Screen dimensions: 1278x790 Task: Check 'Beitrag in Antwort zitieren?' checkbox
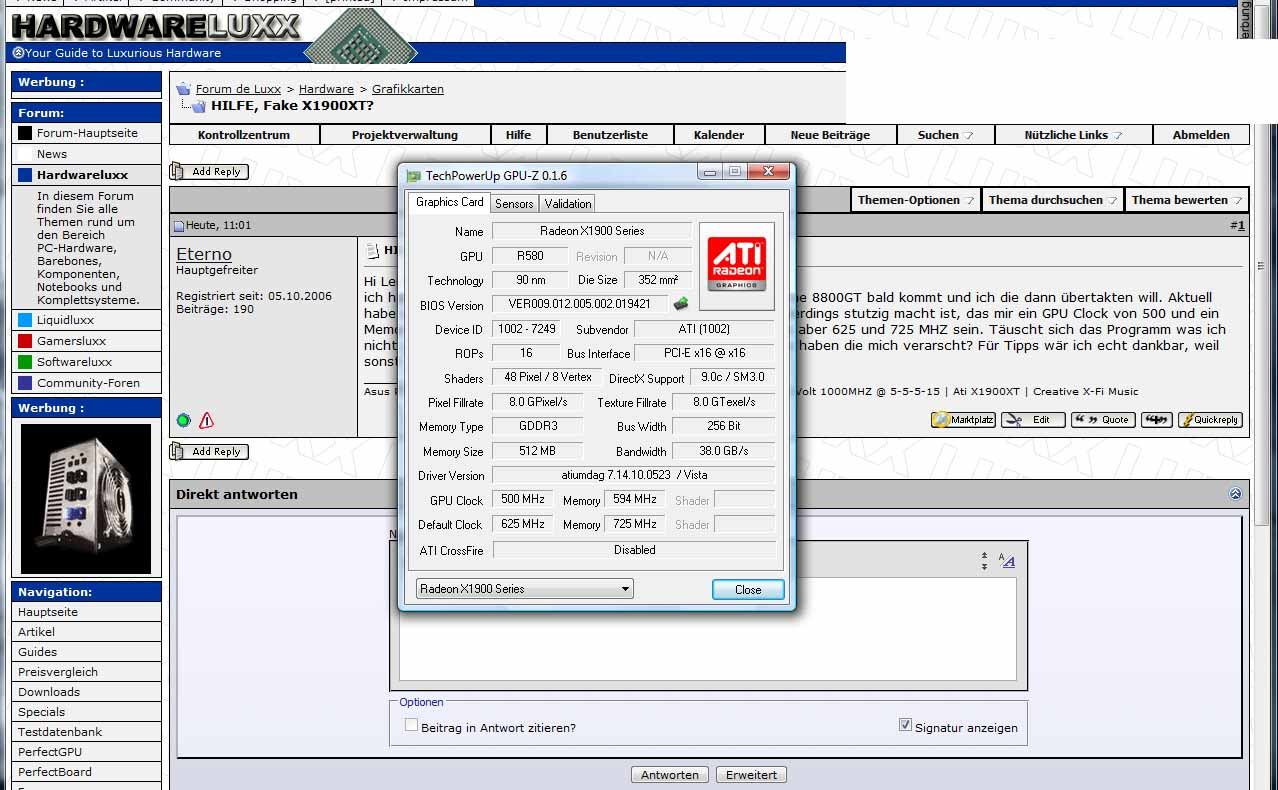tap(411, 725)
